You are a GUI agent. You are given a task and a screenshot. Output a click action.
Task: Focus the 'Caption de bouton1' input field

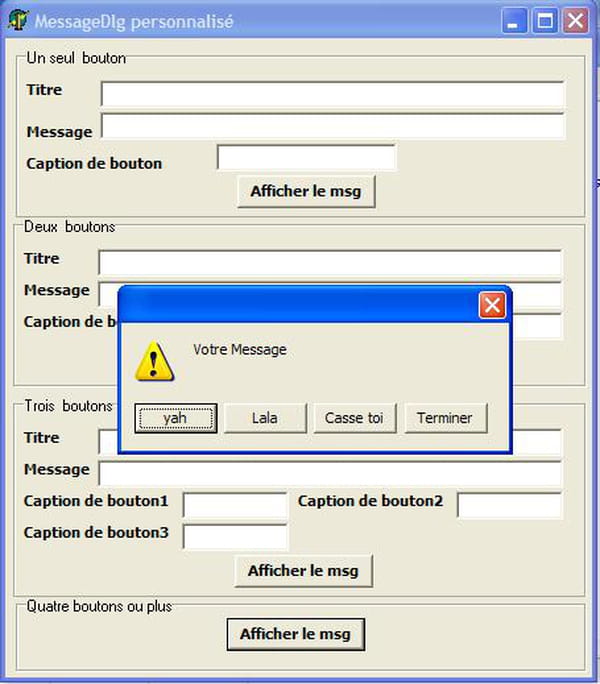pyautogui.click(x=235, y=505)
